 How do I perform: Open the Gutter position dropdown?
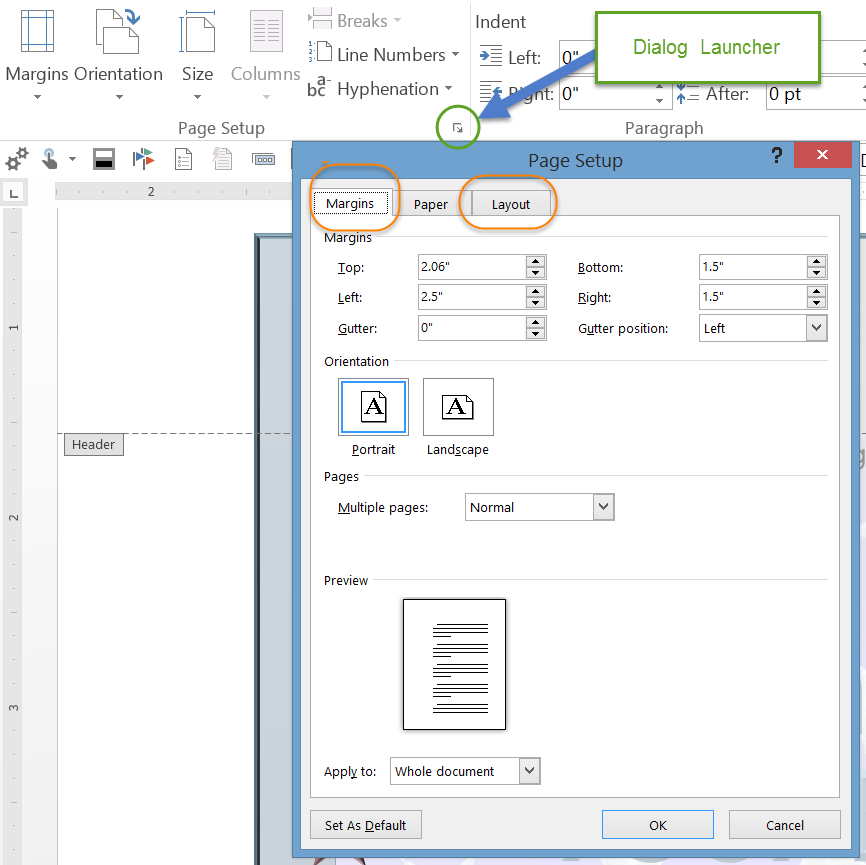click(763, 328)
